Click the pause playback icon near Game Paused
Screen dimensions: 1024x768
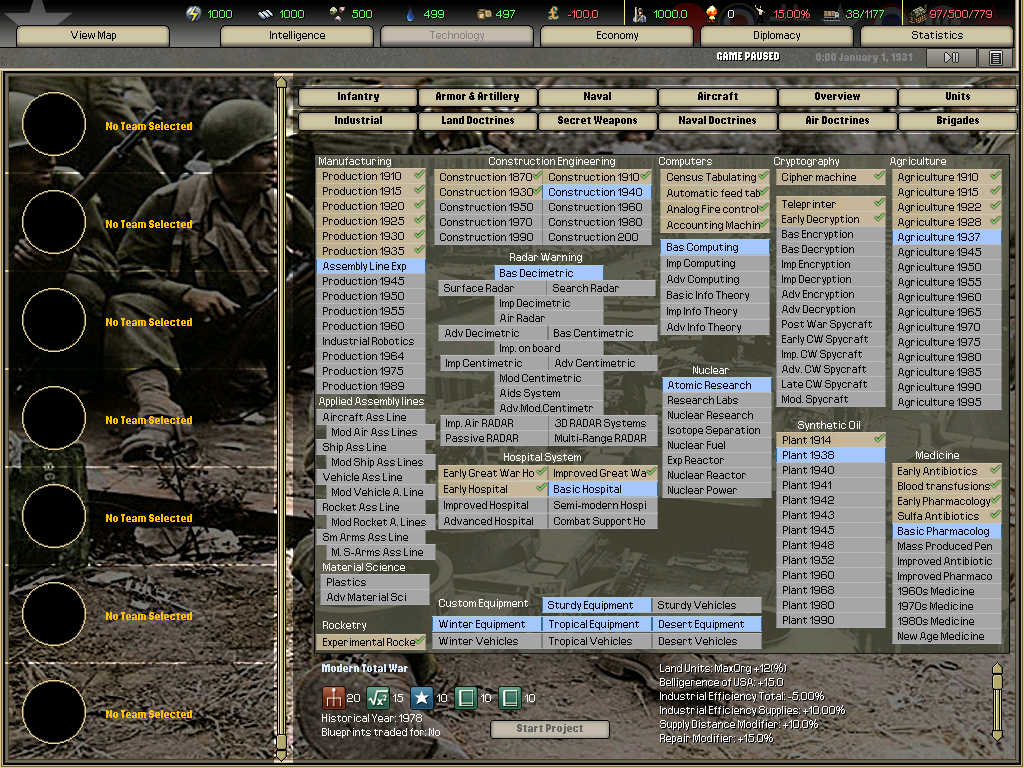click(x=951, y=57)
